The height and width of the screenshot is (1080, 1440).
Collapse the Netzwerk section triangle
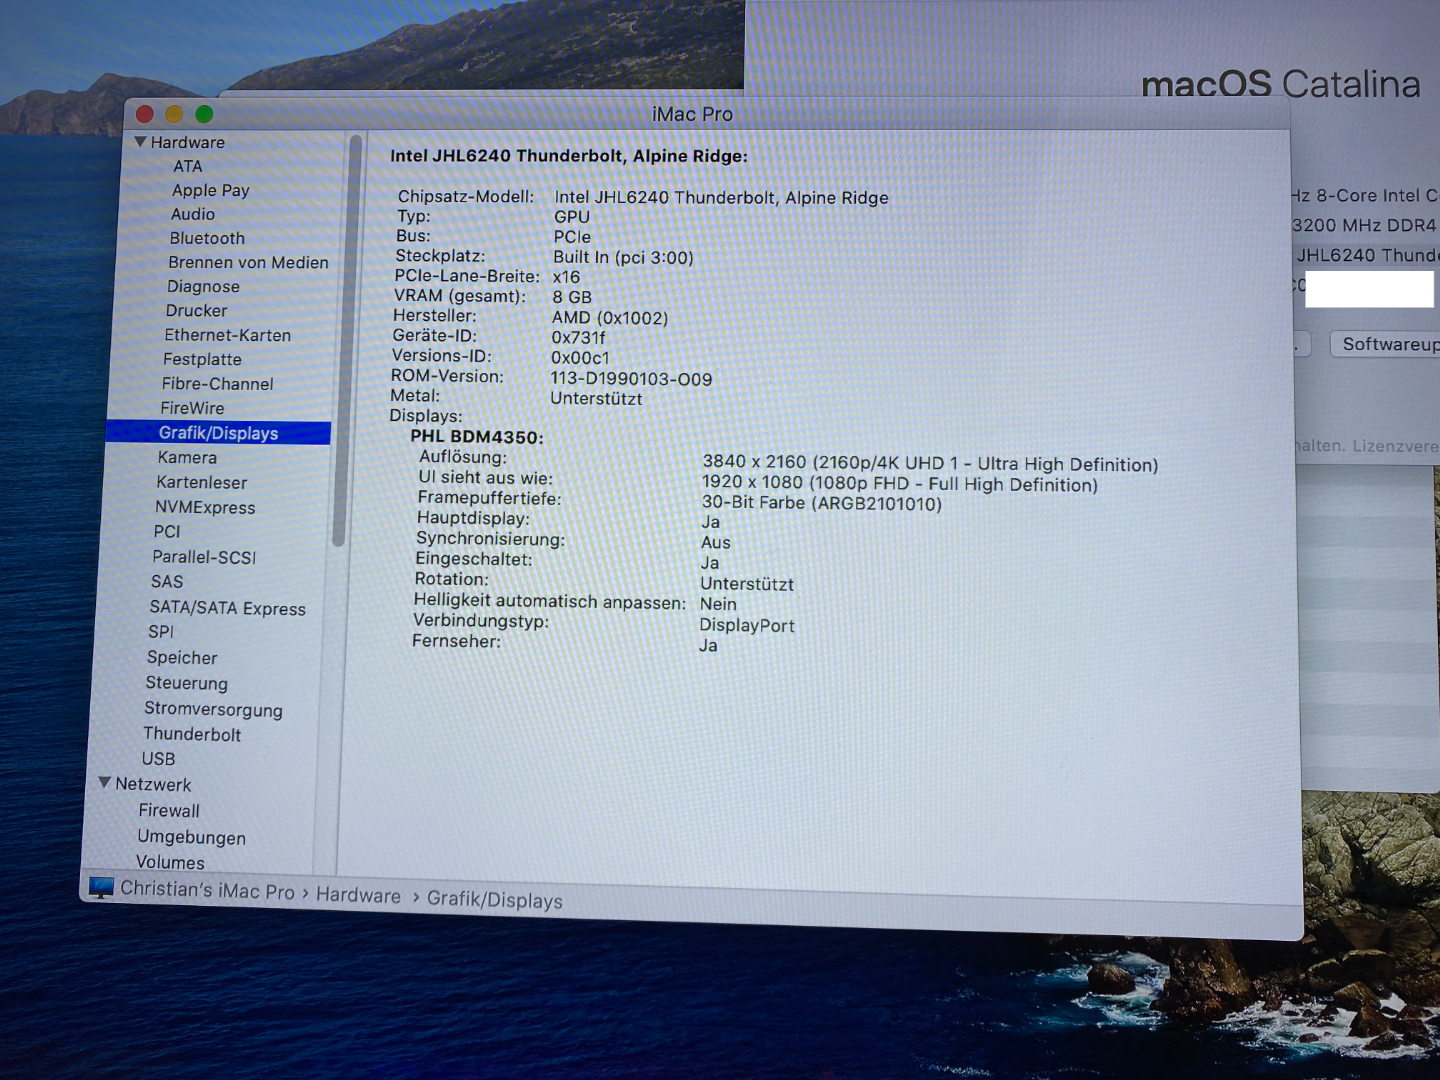click(105, 783)
